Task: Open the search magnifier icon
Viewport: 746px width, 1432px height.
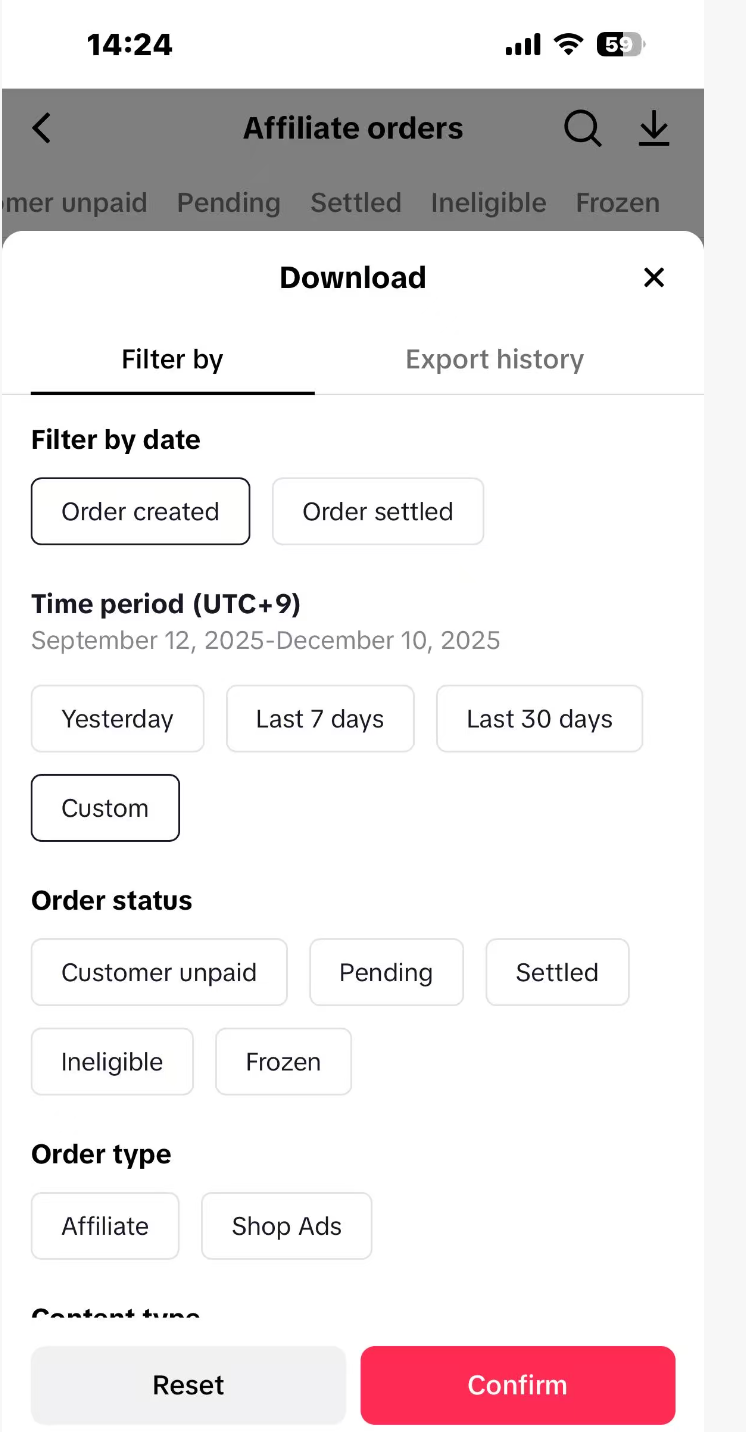Action: pos(582,128)
